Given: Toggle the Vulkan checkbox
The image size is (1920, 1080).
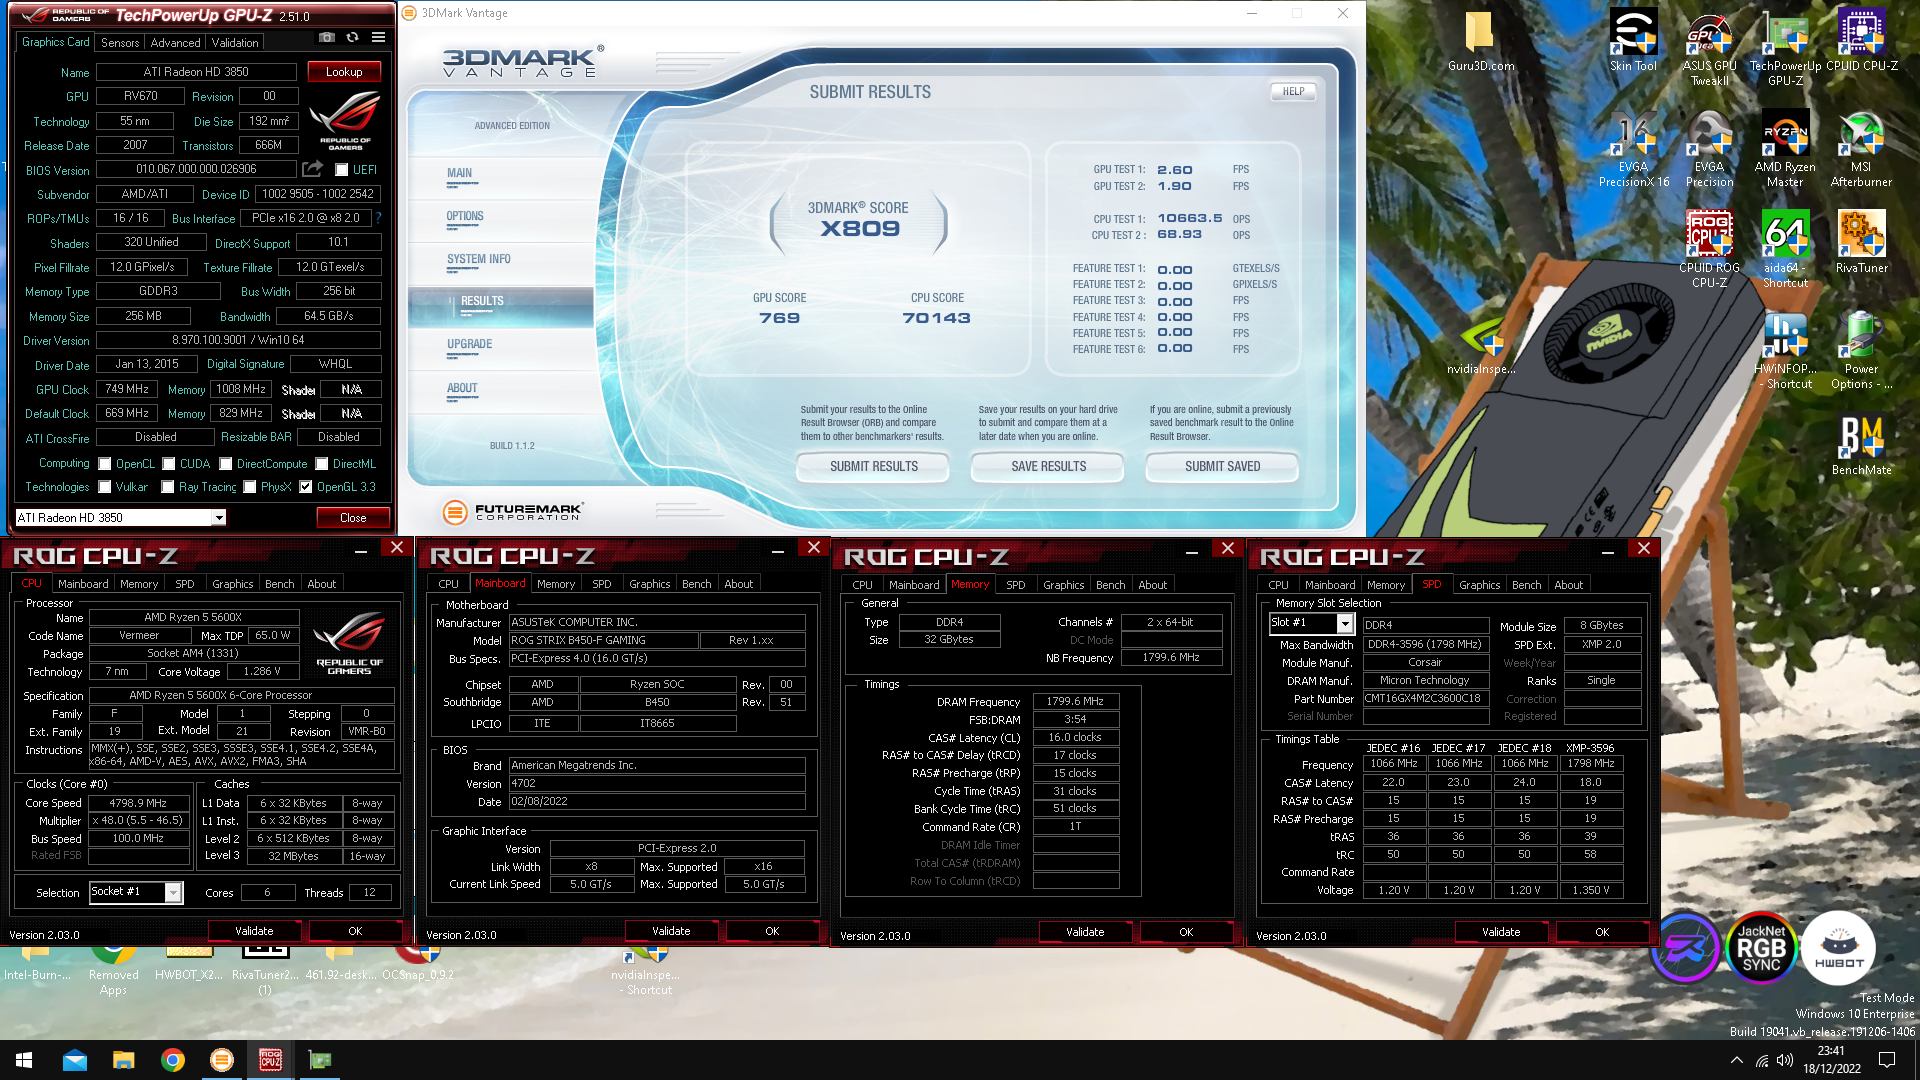Looking at the screenshot, I should click(x=104, y=487).
